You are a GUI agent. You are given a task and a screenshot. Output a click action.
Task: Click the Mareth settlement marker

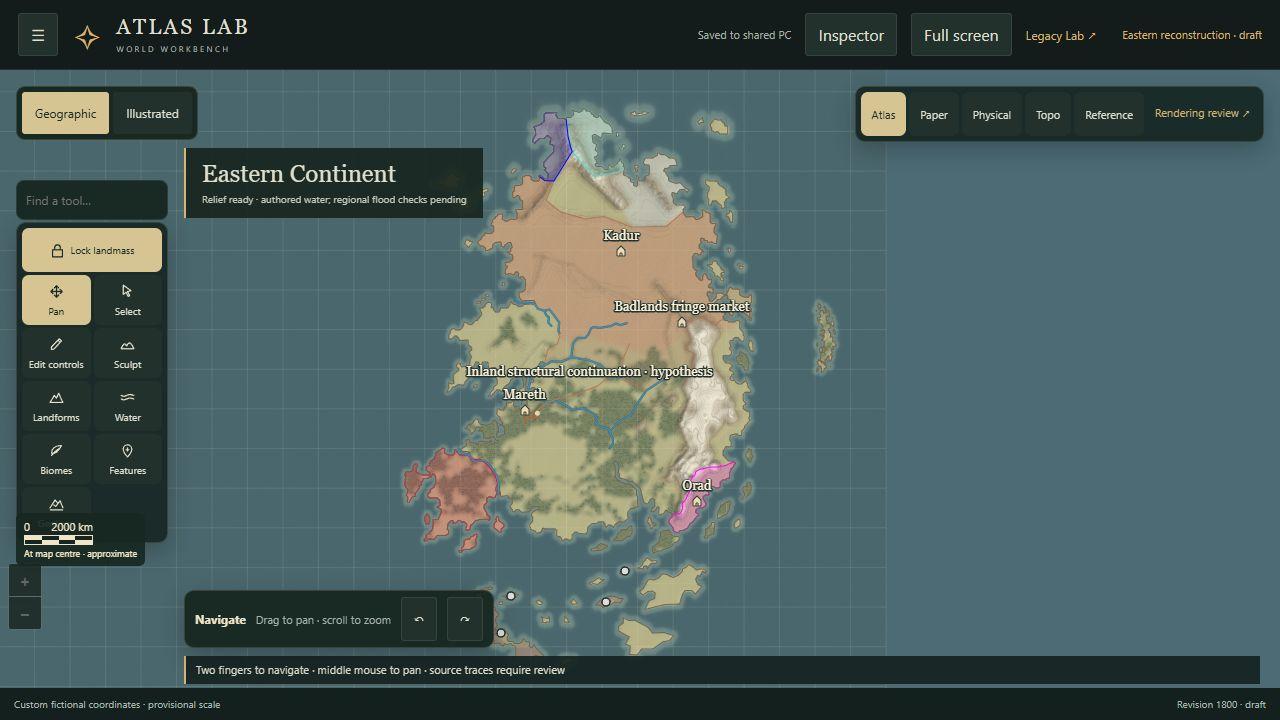[x=525, y=410]
